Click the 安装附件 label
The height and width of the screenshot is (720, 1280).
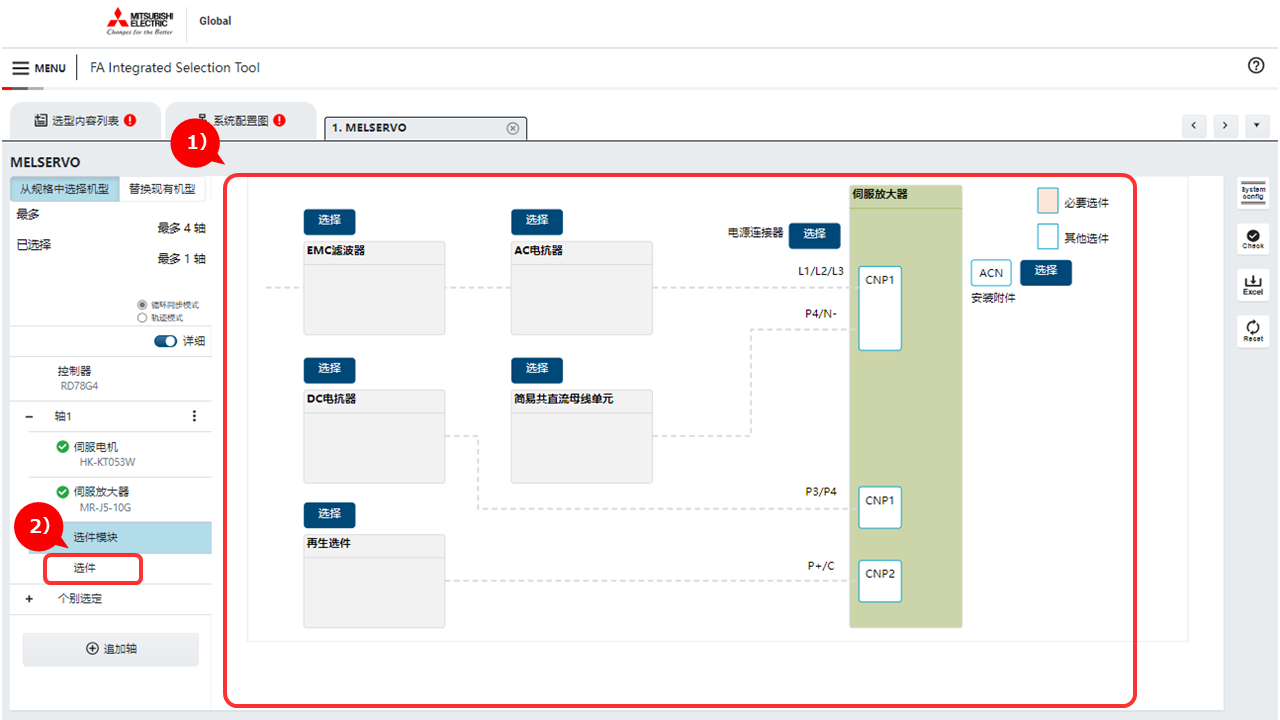(993, 298)
